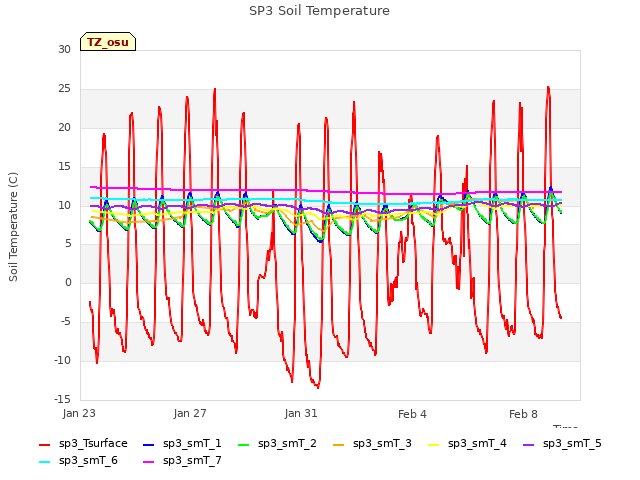Viewport: 640px width, 480px height.
Task: Click the TZ_osu annotation label
Action: click(108, 42)
